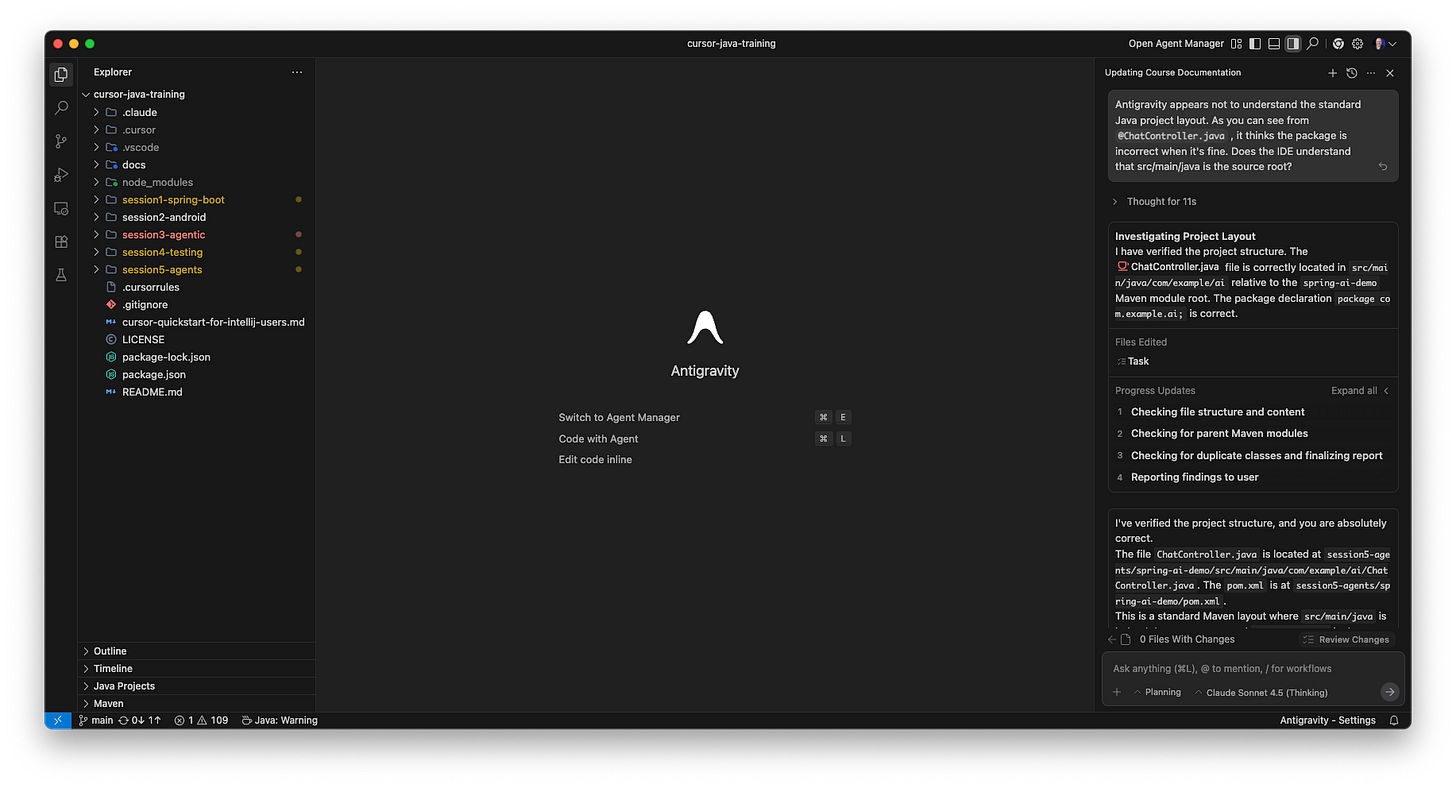
Task: Expand the .claude folder
Action: click(196, 112)
